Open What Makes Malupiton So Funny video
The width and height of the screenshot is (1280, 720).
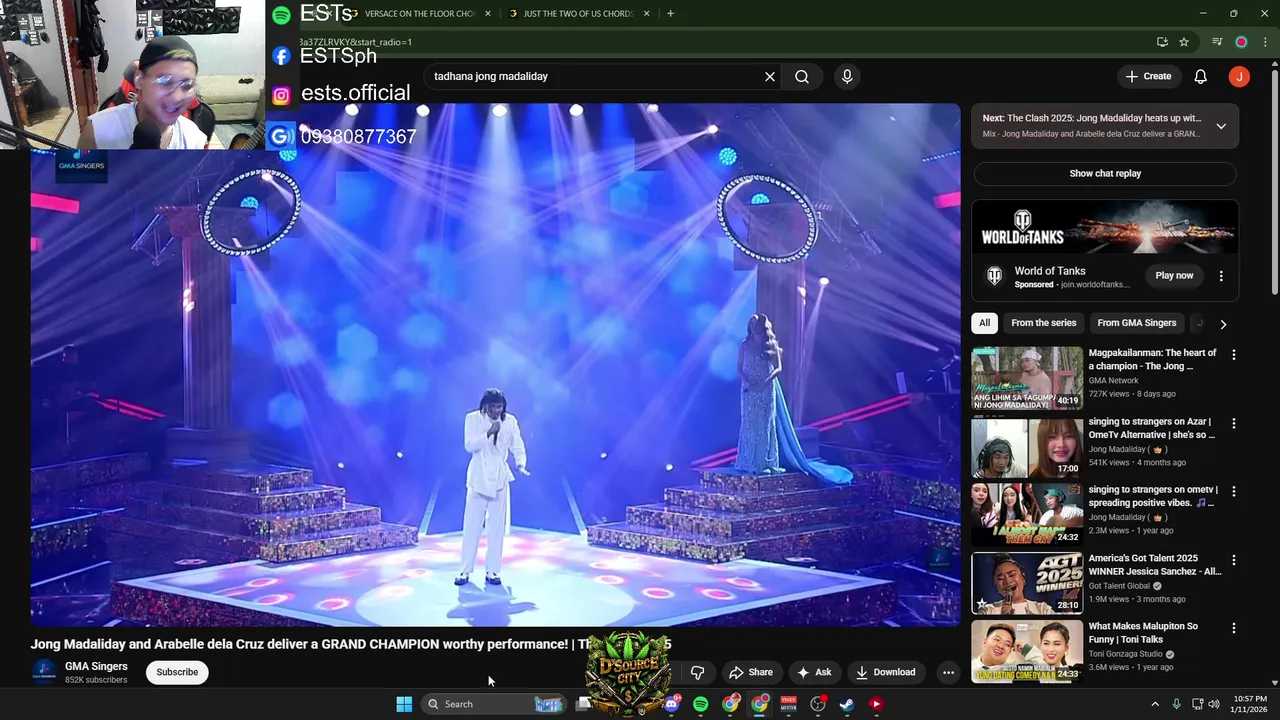tap(1143, 633)
